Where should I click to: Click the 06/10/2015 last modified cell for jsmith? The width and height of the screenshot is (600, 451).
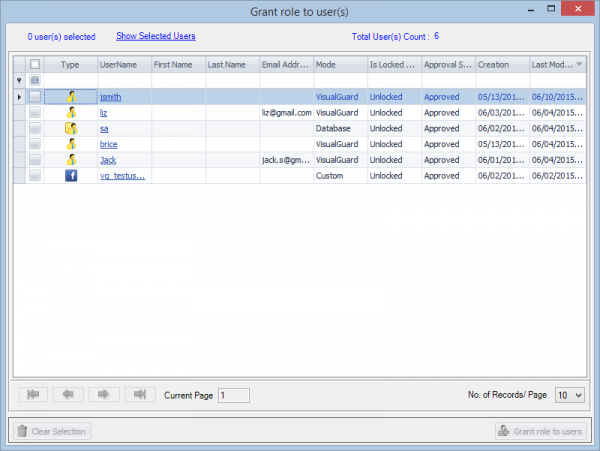[x=558, y=97]
